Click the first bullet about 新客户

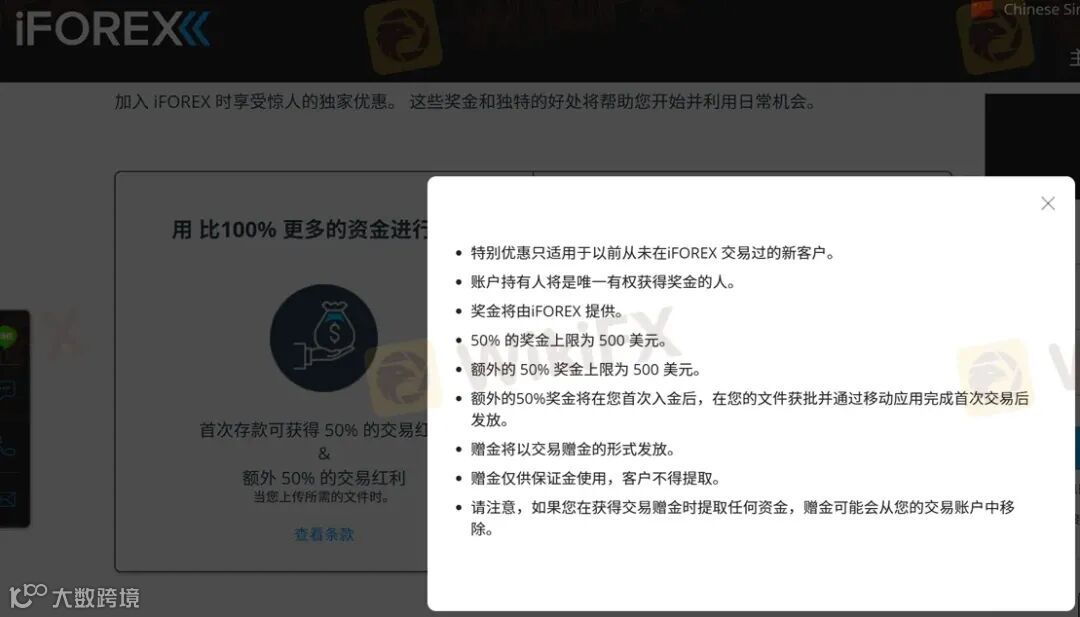coord(653,253)
